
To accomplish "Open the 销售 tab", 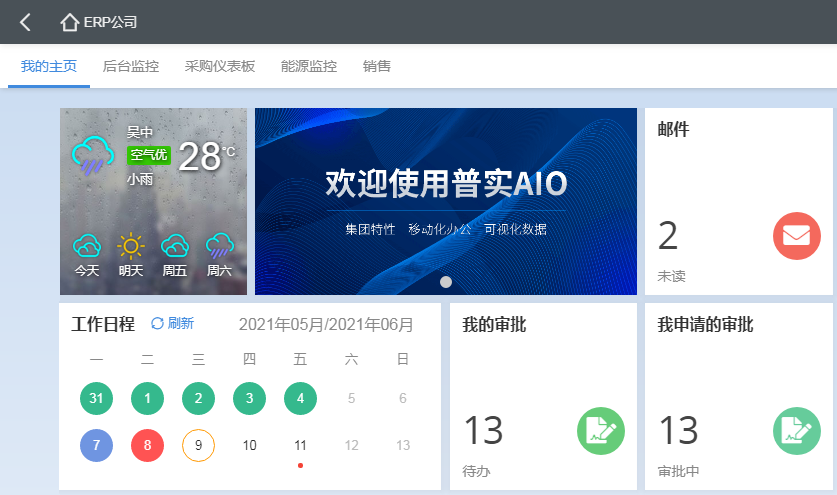I will [377, 67].
